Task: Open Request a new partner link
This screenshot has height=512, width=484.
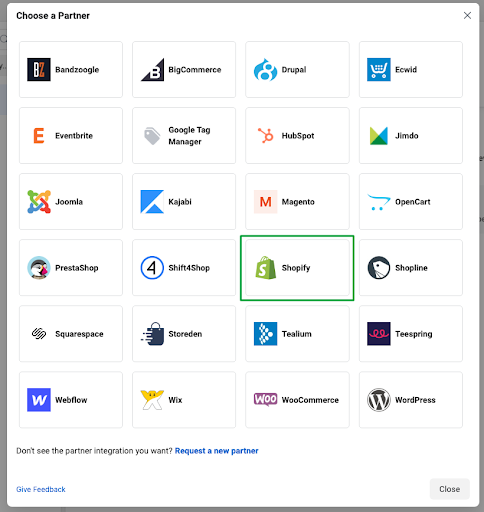Action: coord(217,451)
